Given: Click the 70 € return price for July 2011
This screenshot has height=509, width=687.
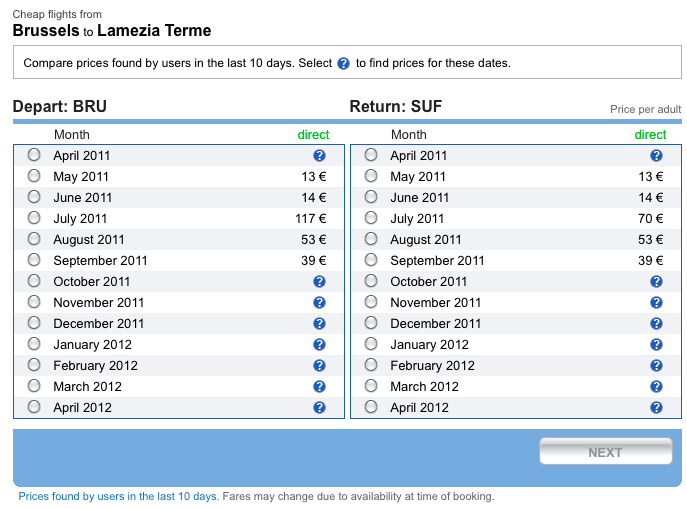Looking at the screenshot, I should click(x=651, y=219).
